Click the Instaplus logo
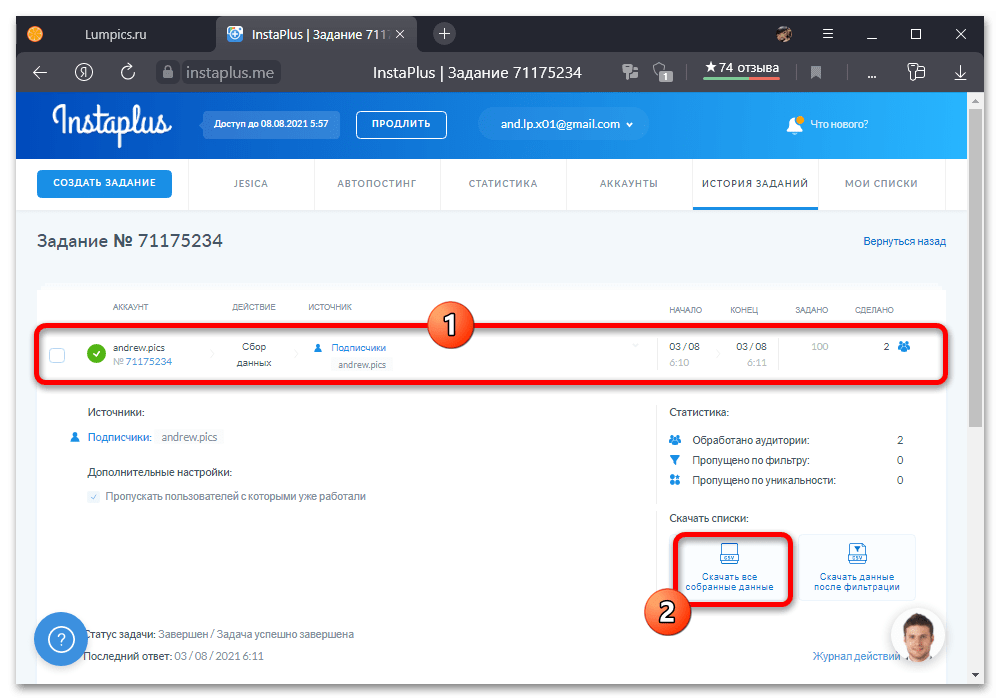 pos(112,123)
